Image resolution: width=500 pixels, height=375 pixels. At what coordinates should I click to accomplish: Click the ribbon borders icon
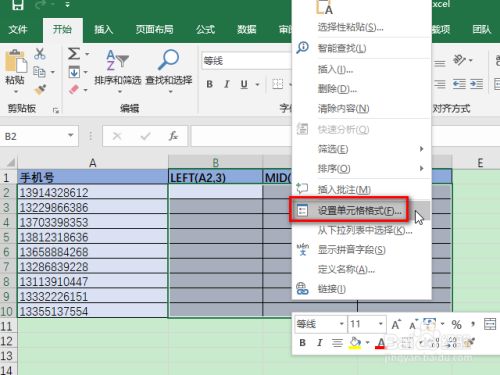[x=277, y=84]
